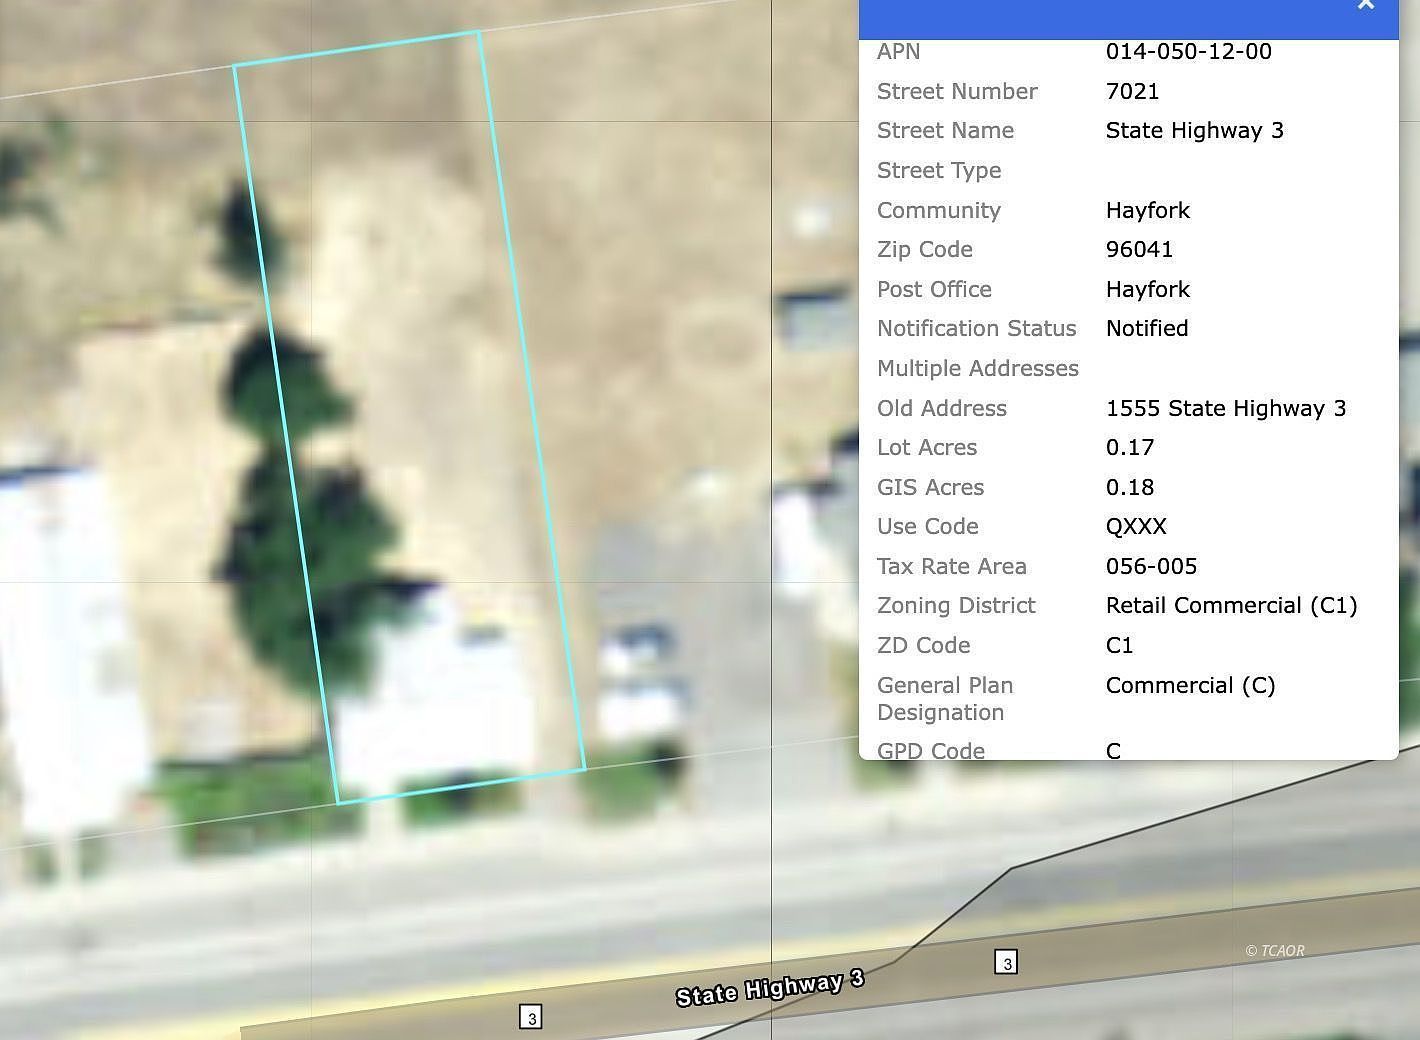Screen dimensions: 1420x1040
Task: Click Highway 3 shield right of road label
Action: tap(1007, 963)
